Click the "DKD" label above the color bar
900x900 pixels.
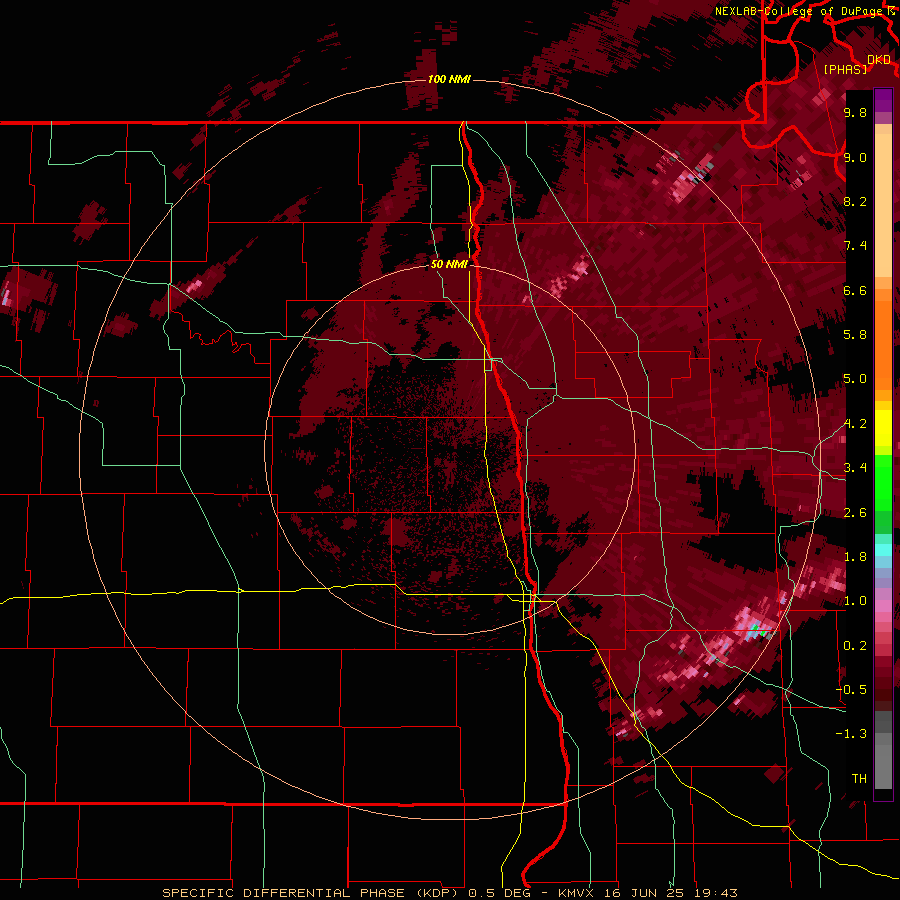879,60
